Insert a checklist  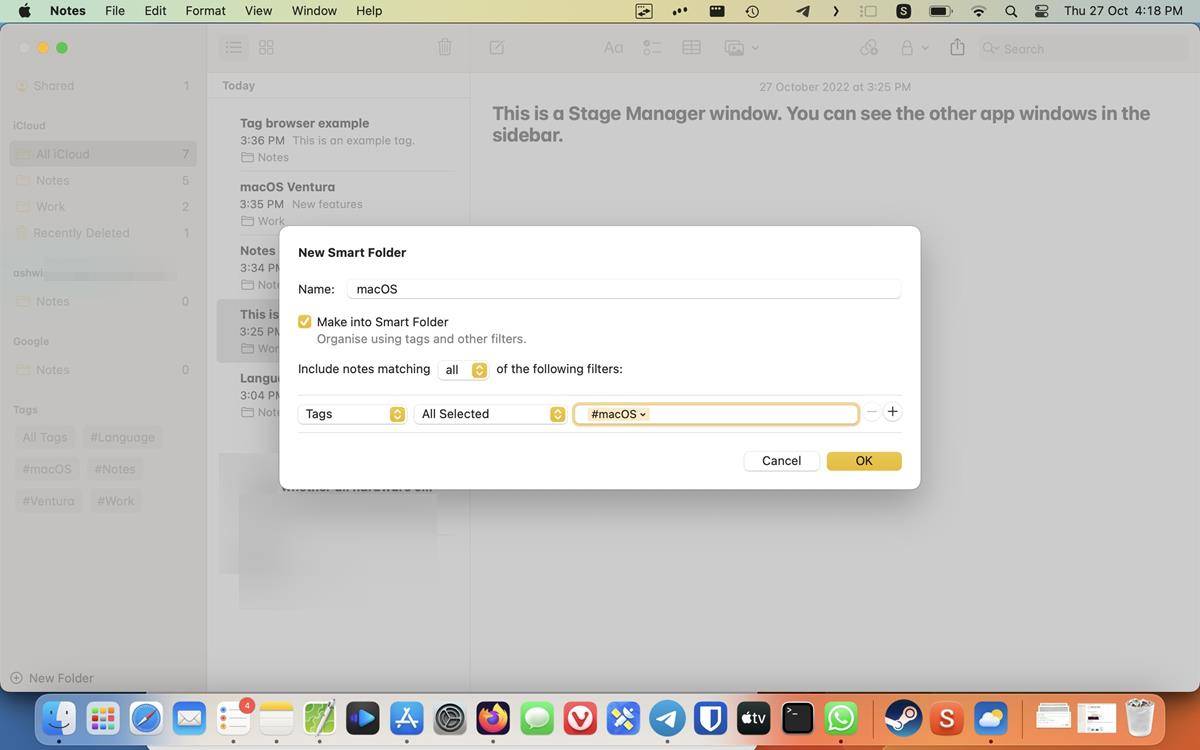[x=652, y=47]
